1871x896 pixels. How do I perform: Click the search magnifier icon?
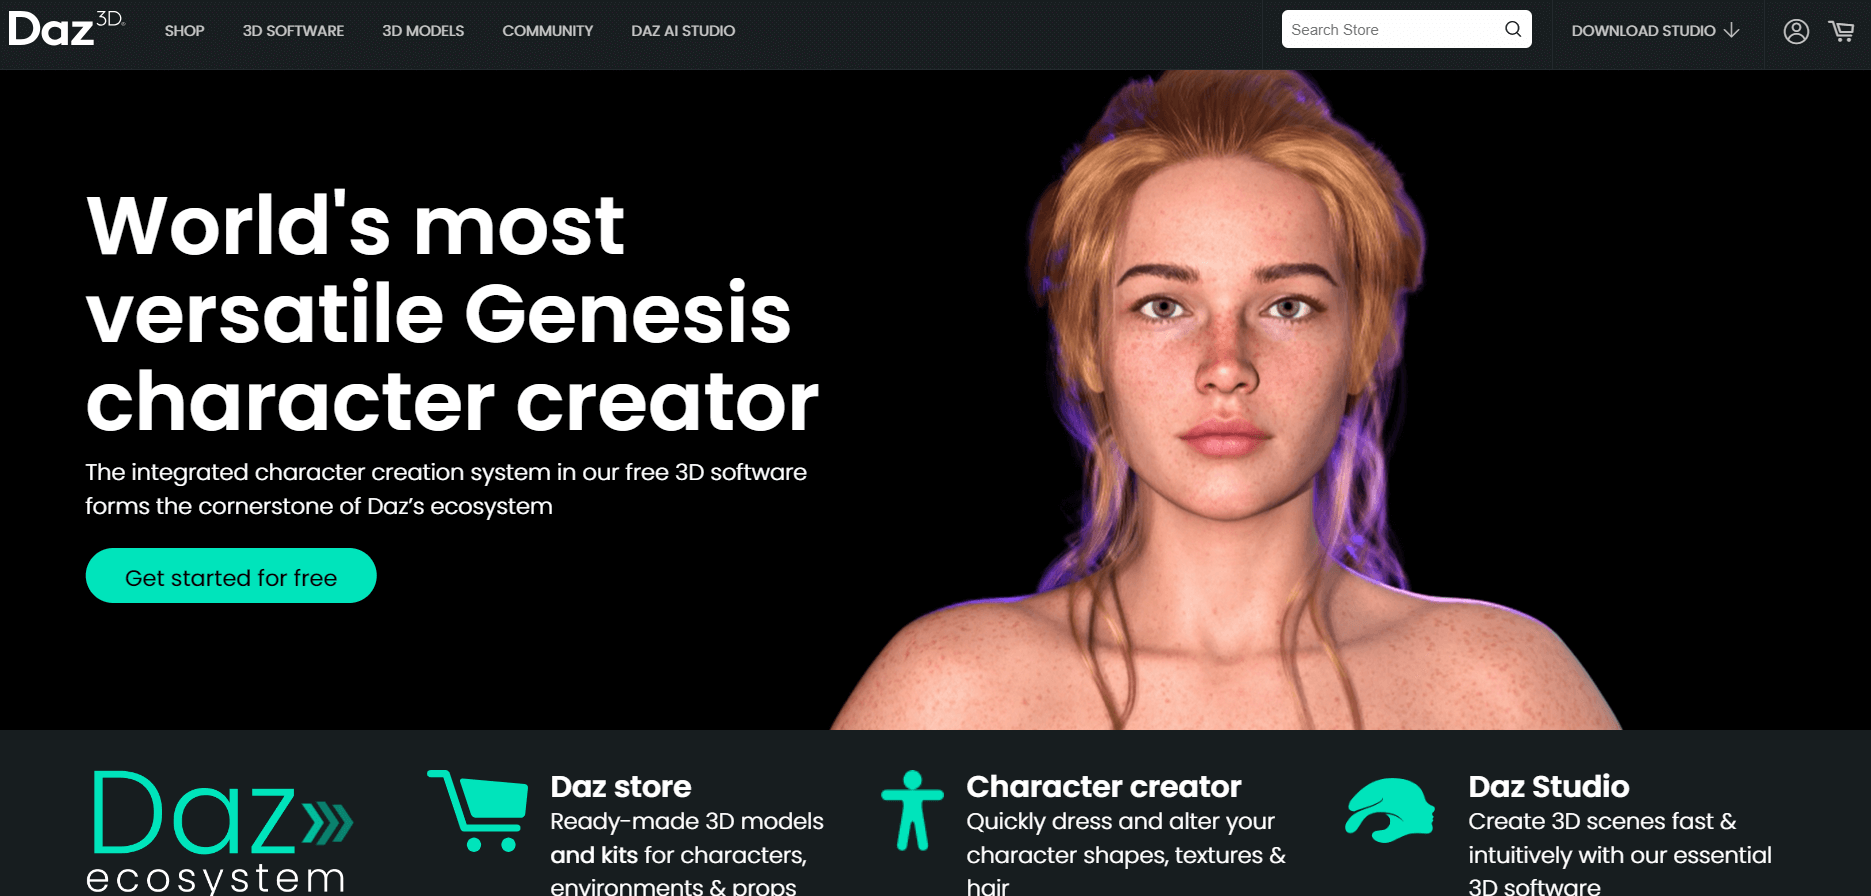click(x=1513, y=29)
